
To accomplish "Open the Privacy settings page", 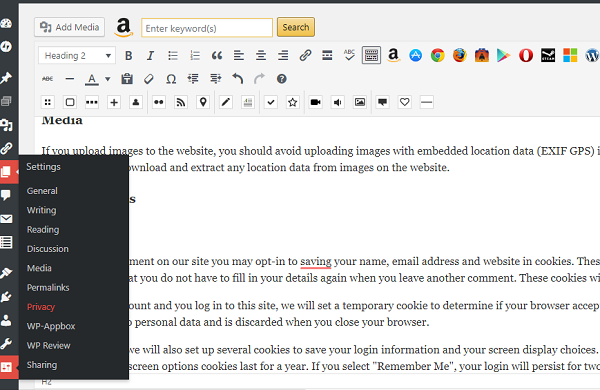I will [x=41, y=307].
